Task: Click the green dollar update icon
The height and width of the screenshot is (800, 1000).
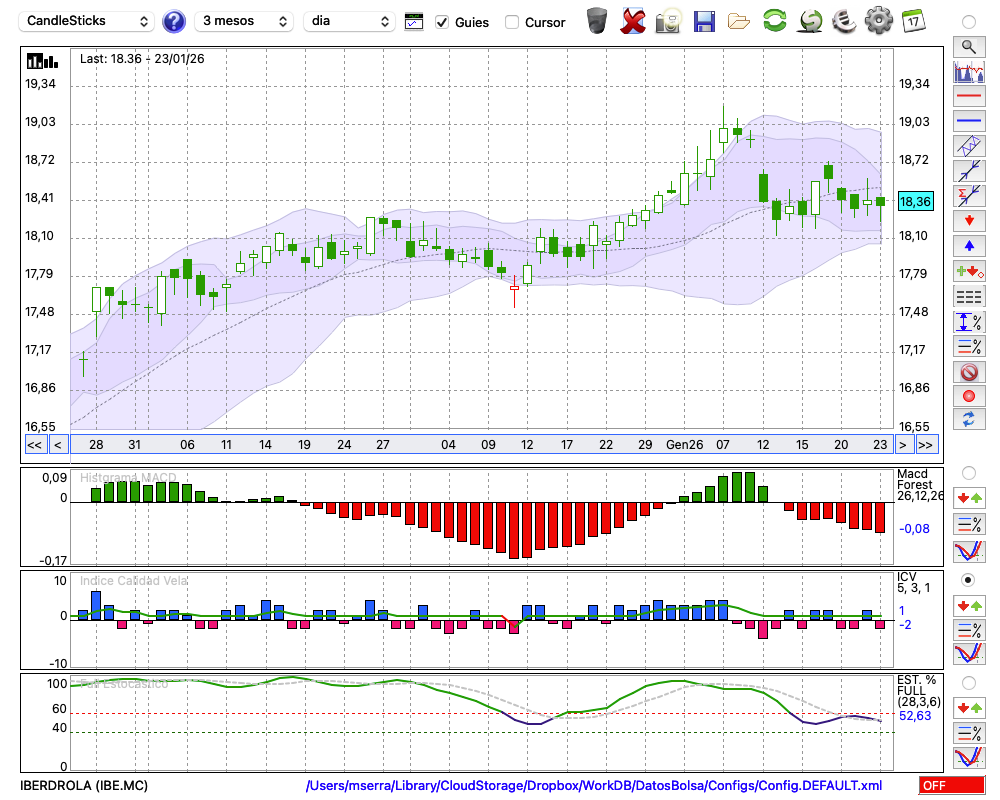Action: (810, 21)
